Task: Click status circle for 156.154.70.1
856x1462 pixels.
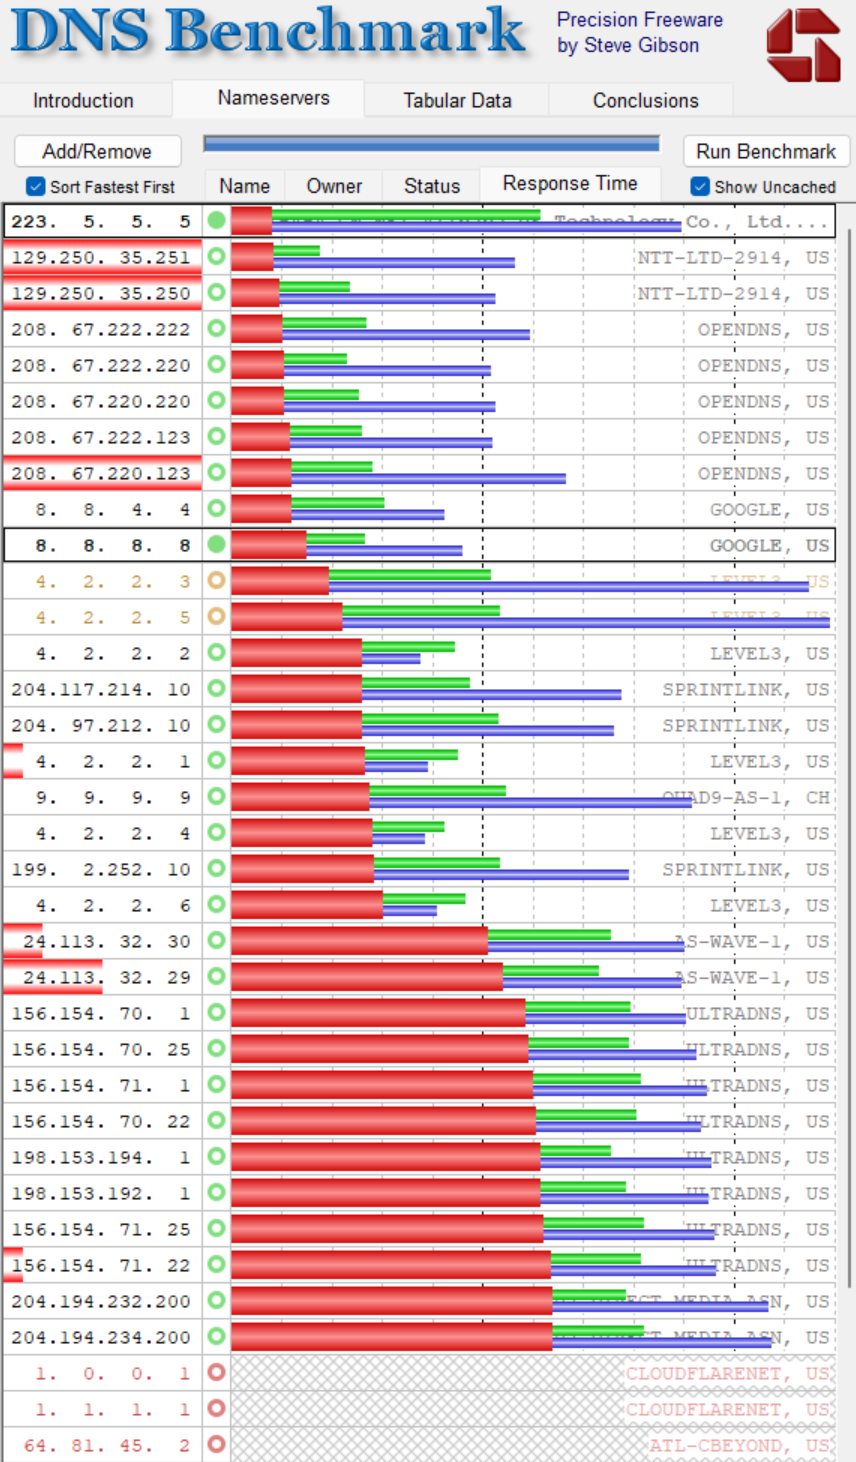Action: pyautogui.click(x=216, y=1012)
